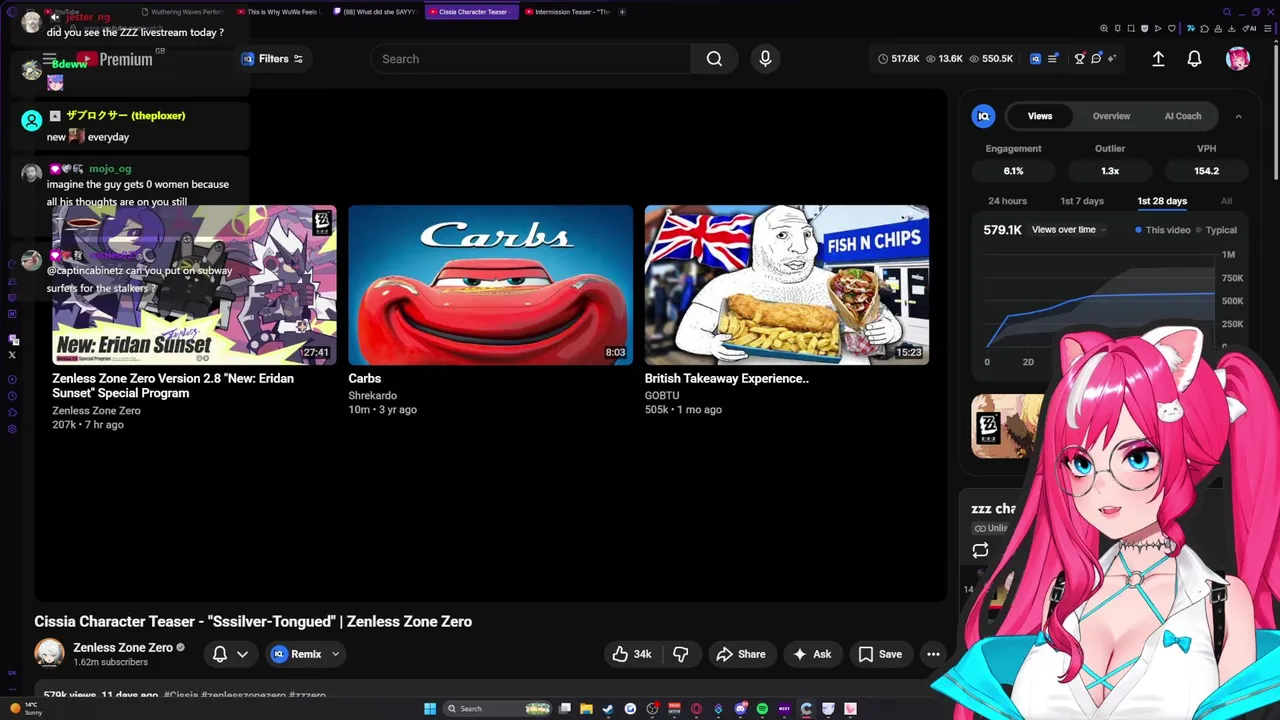Click the vidIQ icon beside header stats
Image resolution: width=1280 pixels, height=720 pixels.
pos(1035,59)
